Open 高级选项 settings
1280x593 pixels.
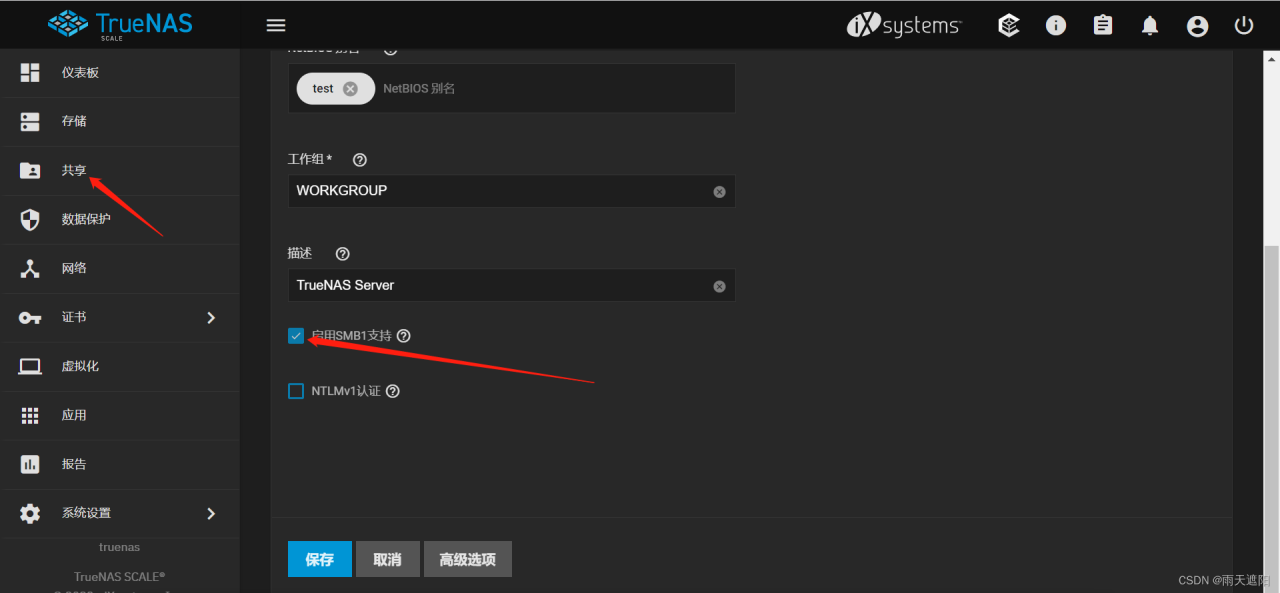(467, 559)
